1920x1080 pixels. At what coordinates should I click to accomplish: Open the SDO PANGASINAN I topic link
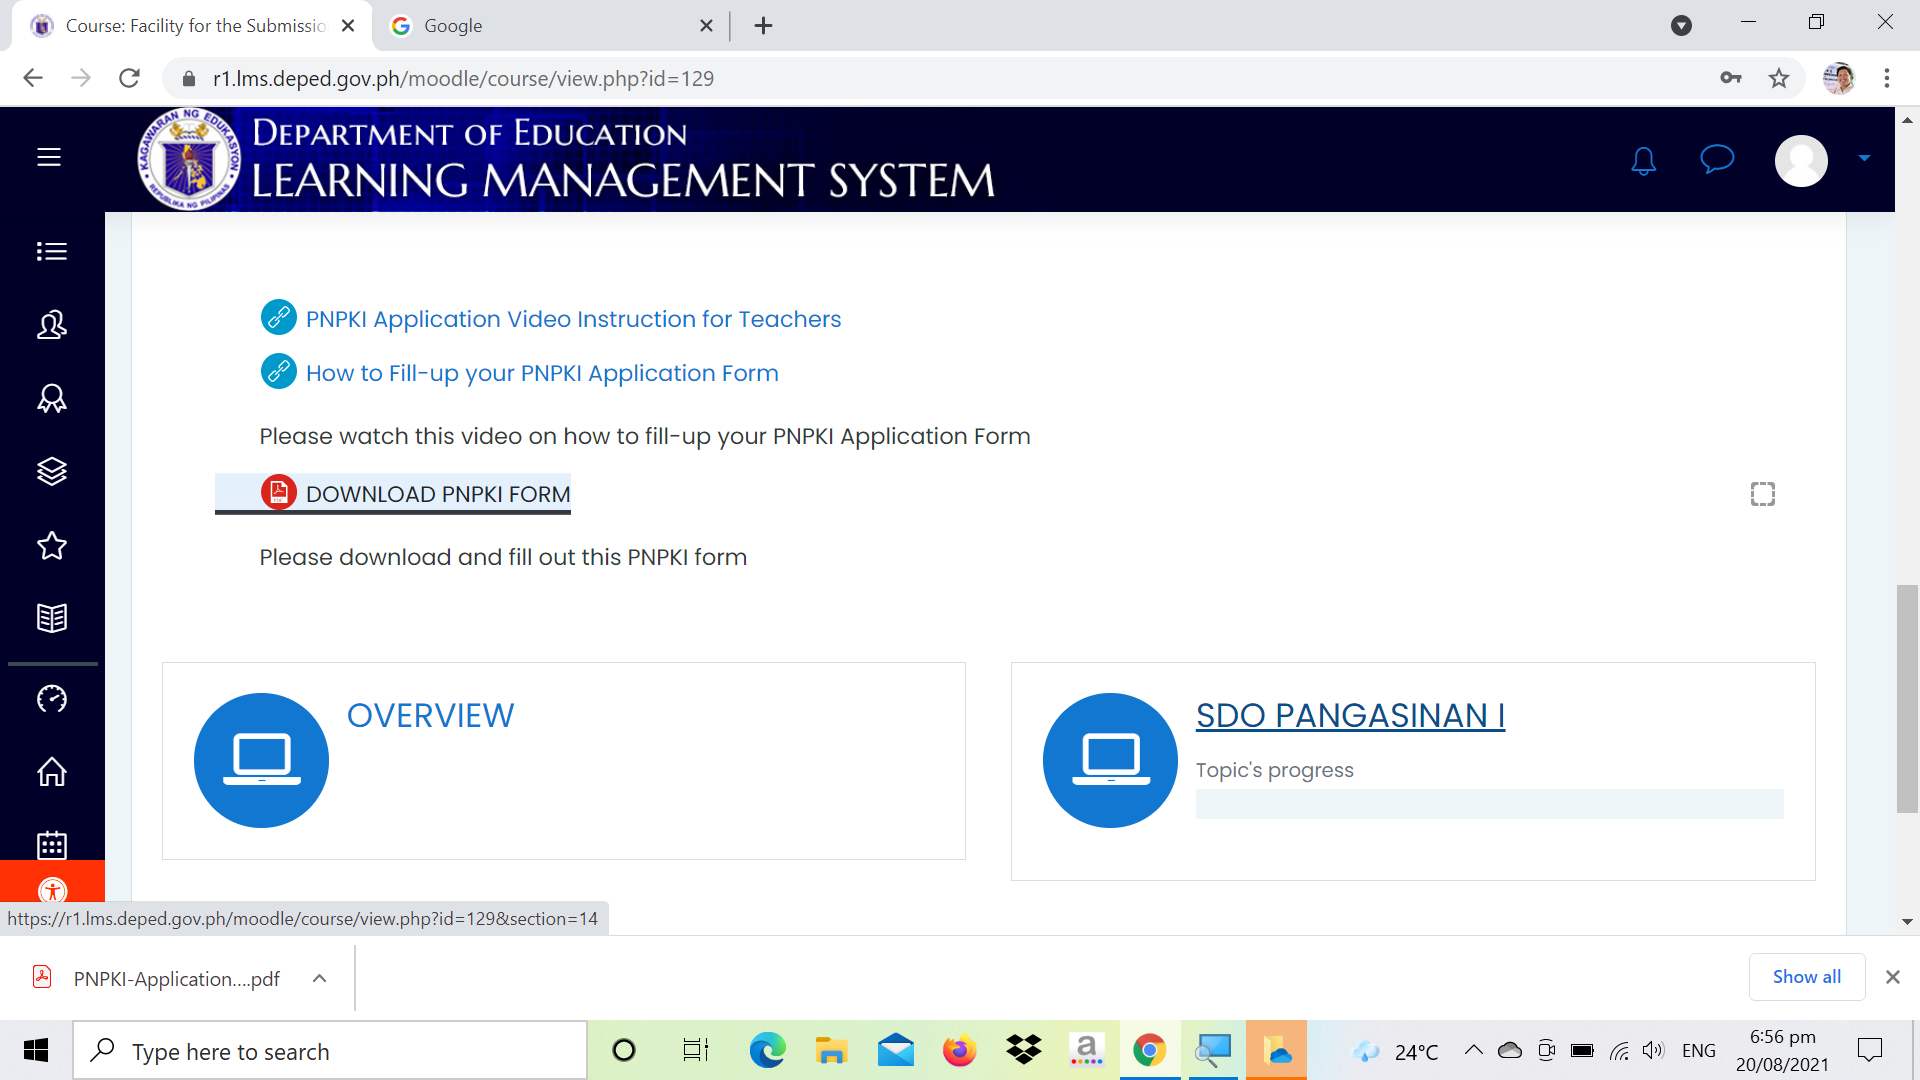[x=1349, y=715]
